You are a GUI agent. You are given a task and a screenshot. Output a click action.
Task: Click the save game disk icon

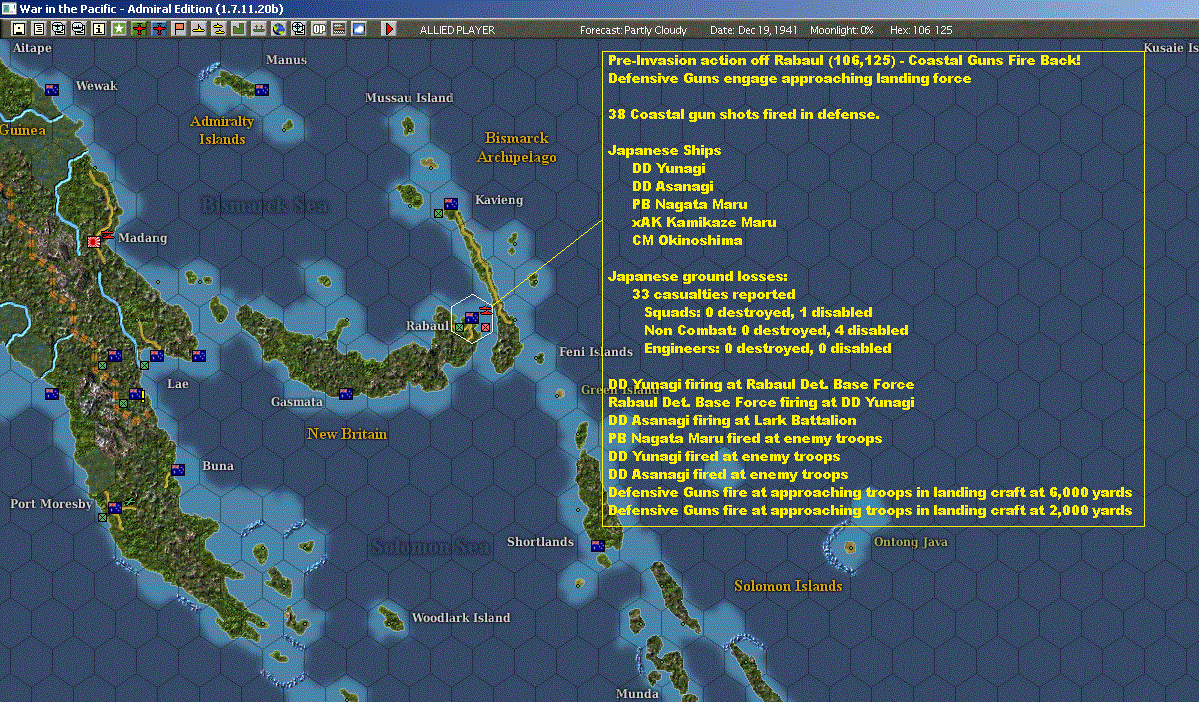tap(19, 29)
